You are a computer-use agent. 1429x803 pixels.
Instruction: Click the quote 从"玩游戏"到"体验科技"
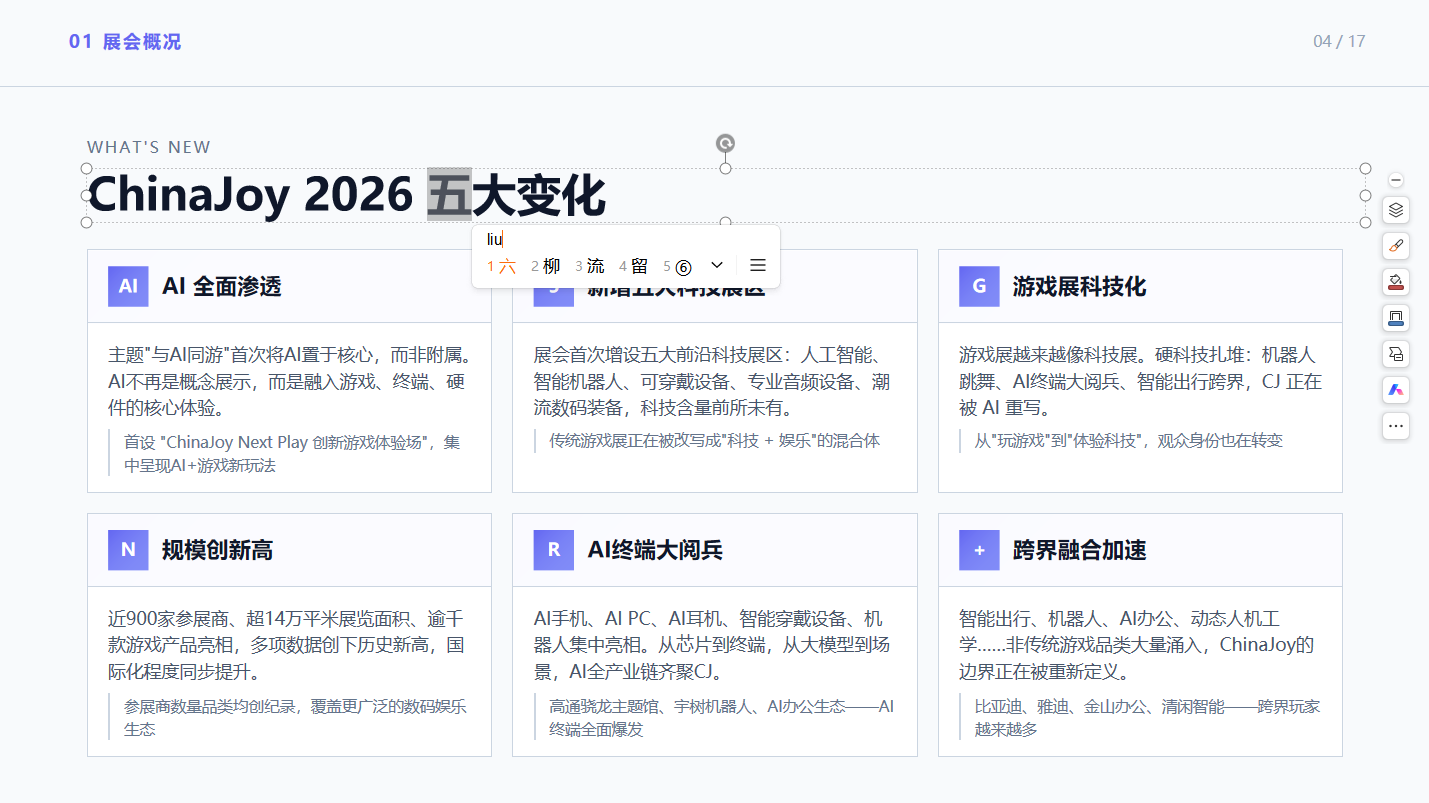tap(1128, 441)
